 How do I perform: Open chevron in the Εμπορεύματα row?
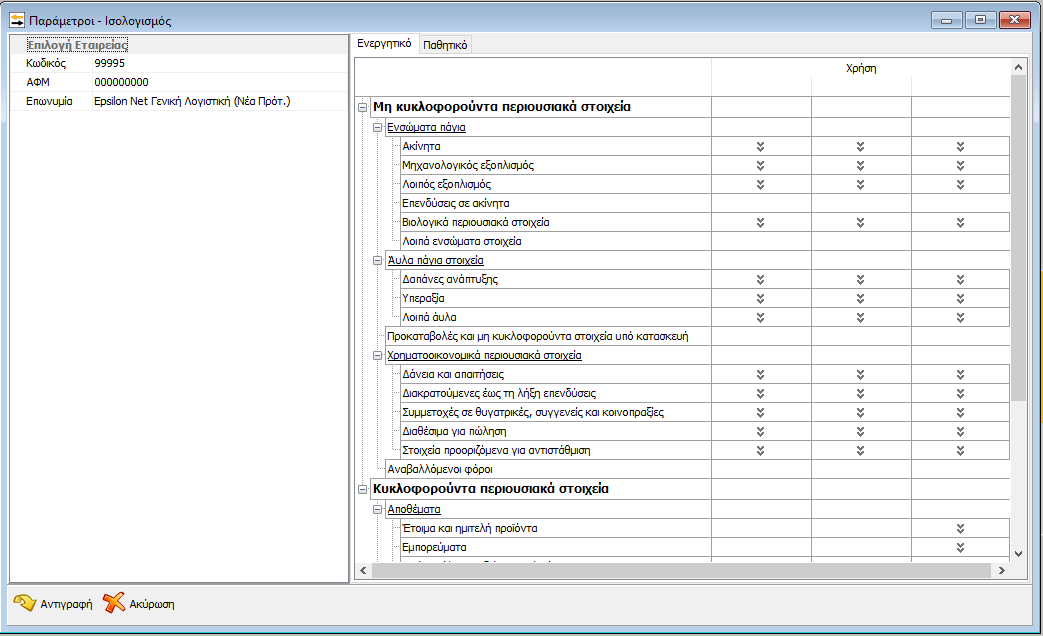click(961, 548)
